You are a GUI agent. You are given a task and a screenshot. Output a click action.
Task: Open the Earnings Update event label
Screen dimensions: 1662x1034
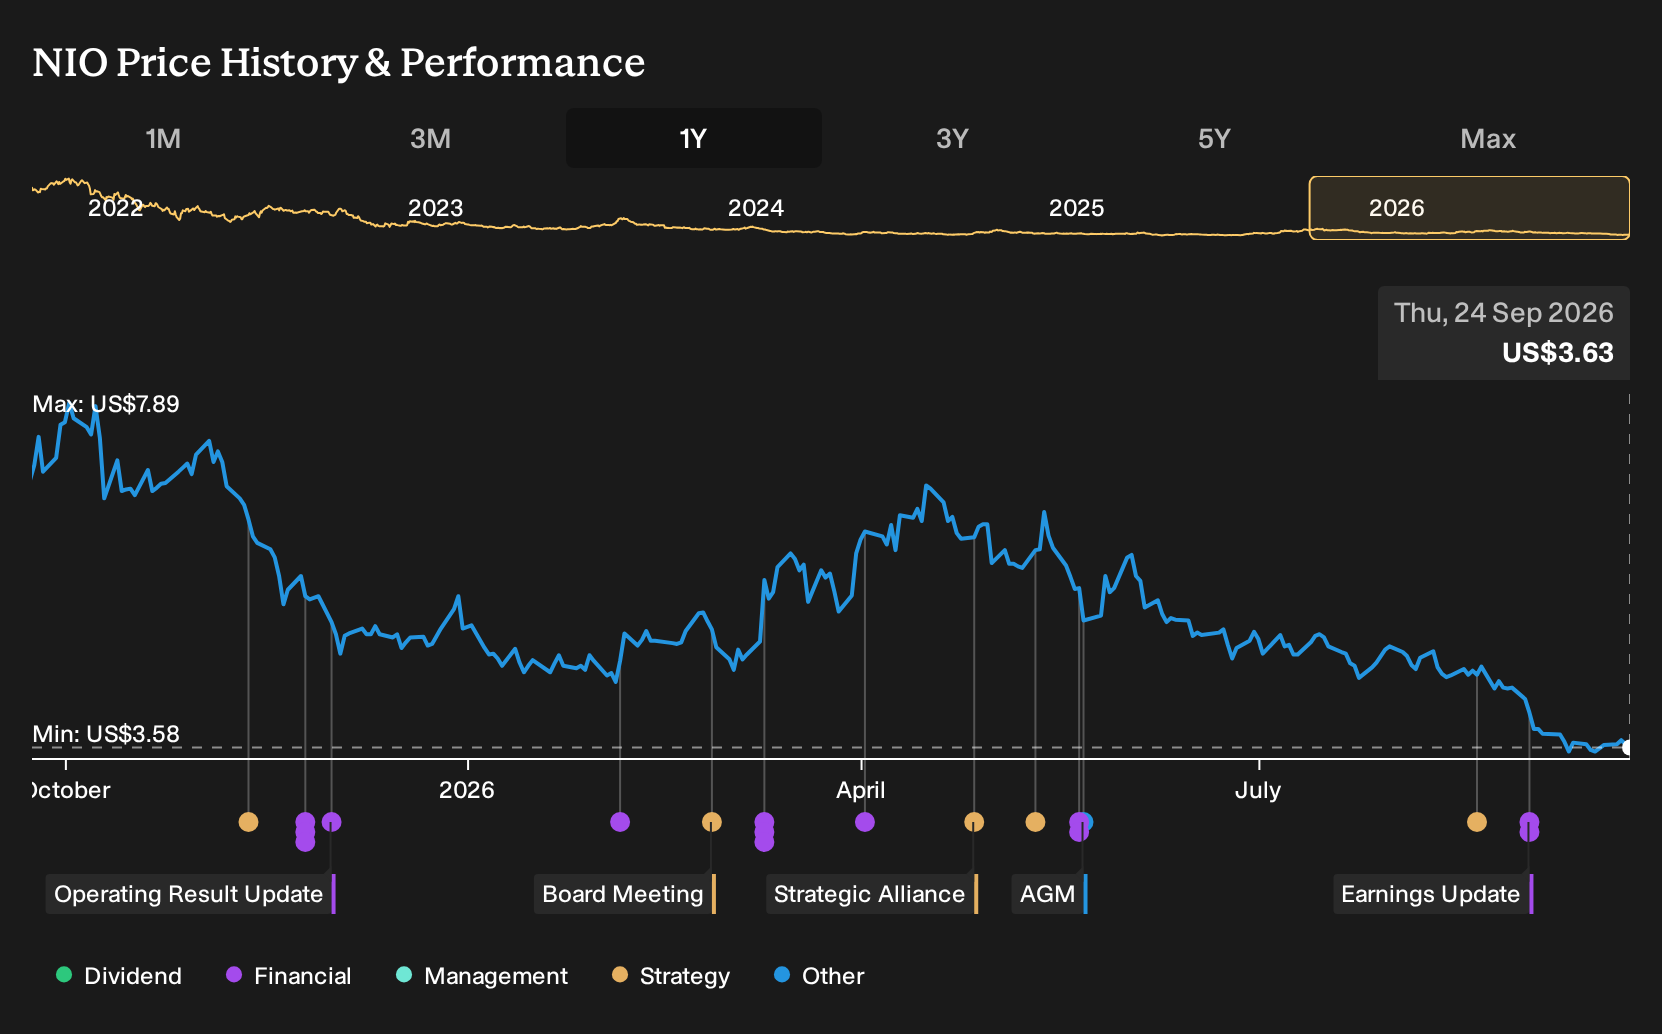(1432, 894)
